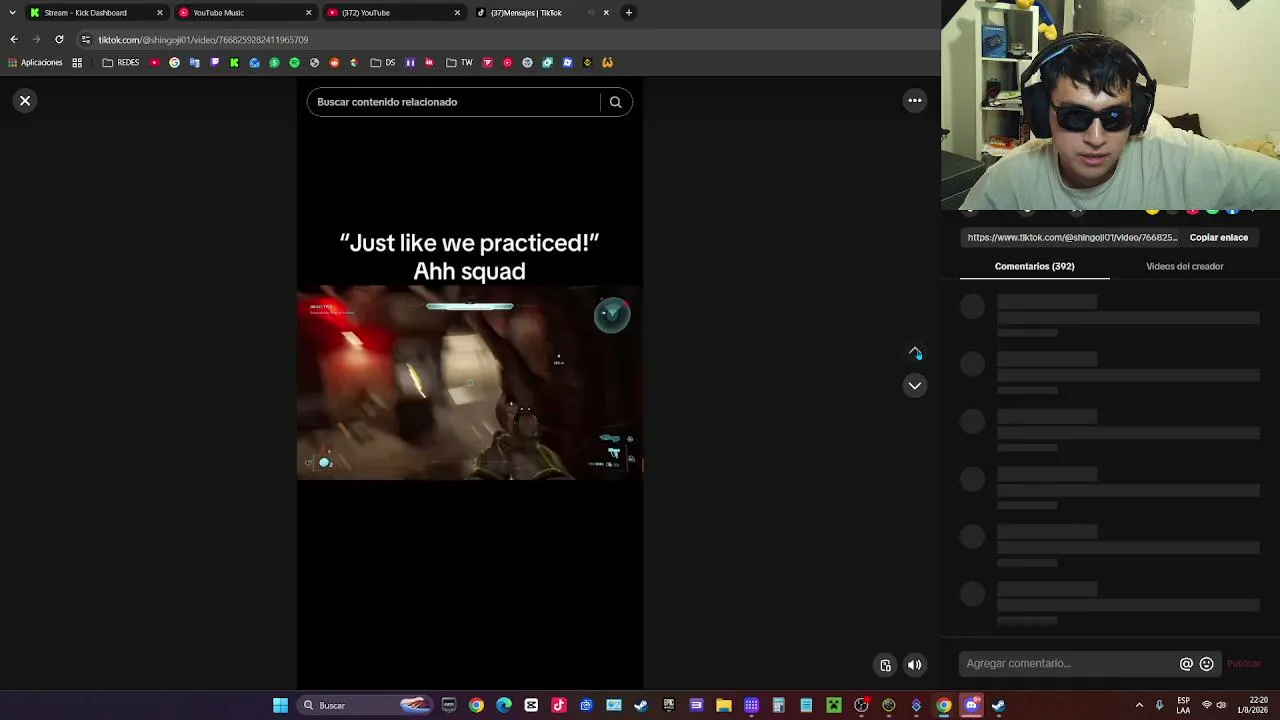Switch the 'ESP LAA' keyboard language indicator
The width and height of the screenshot is (1280, 720).
click(x=1184, y=706)
